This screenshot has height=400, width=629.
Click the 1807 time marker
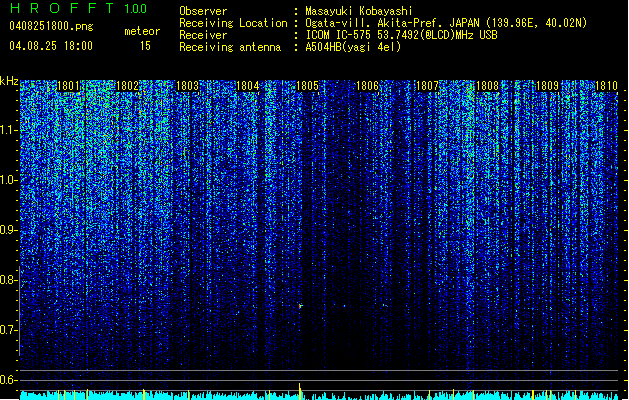pyautogui.click(x=428, y=86)
